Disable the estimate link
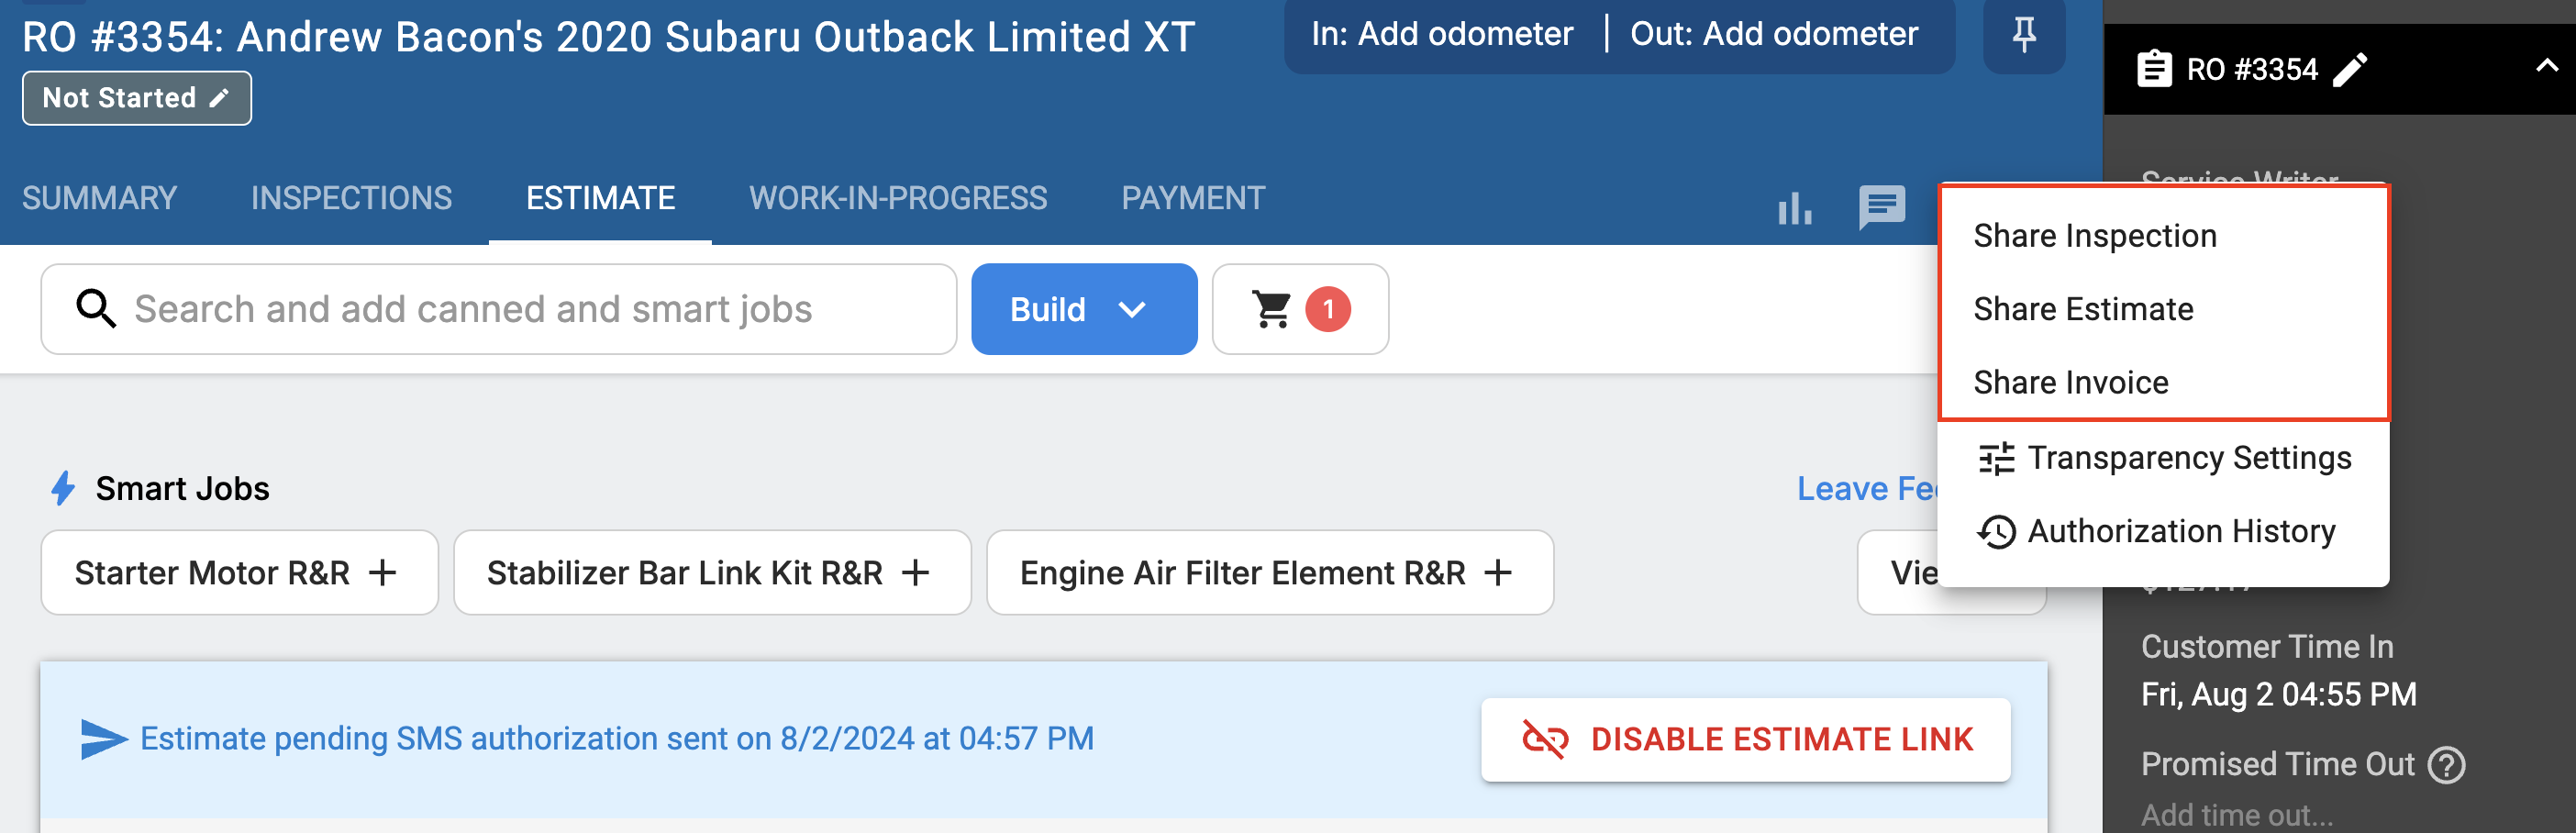2576x833 pixels. (1745, 739)
